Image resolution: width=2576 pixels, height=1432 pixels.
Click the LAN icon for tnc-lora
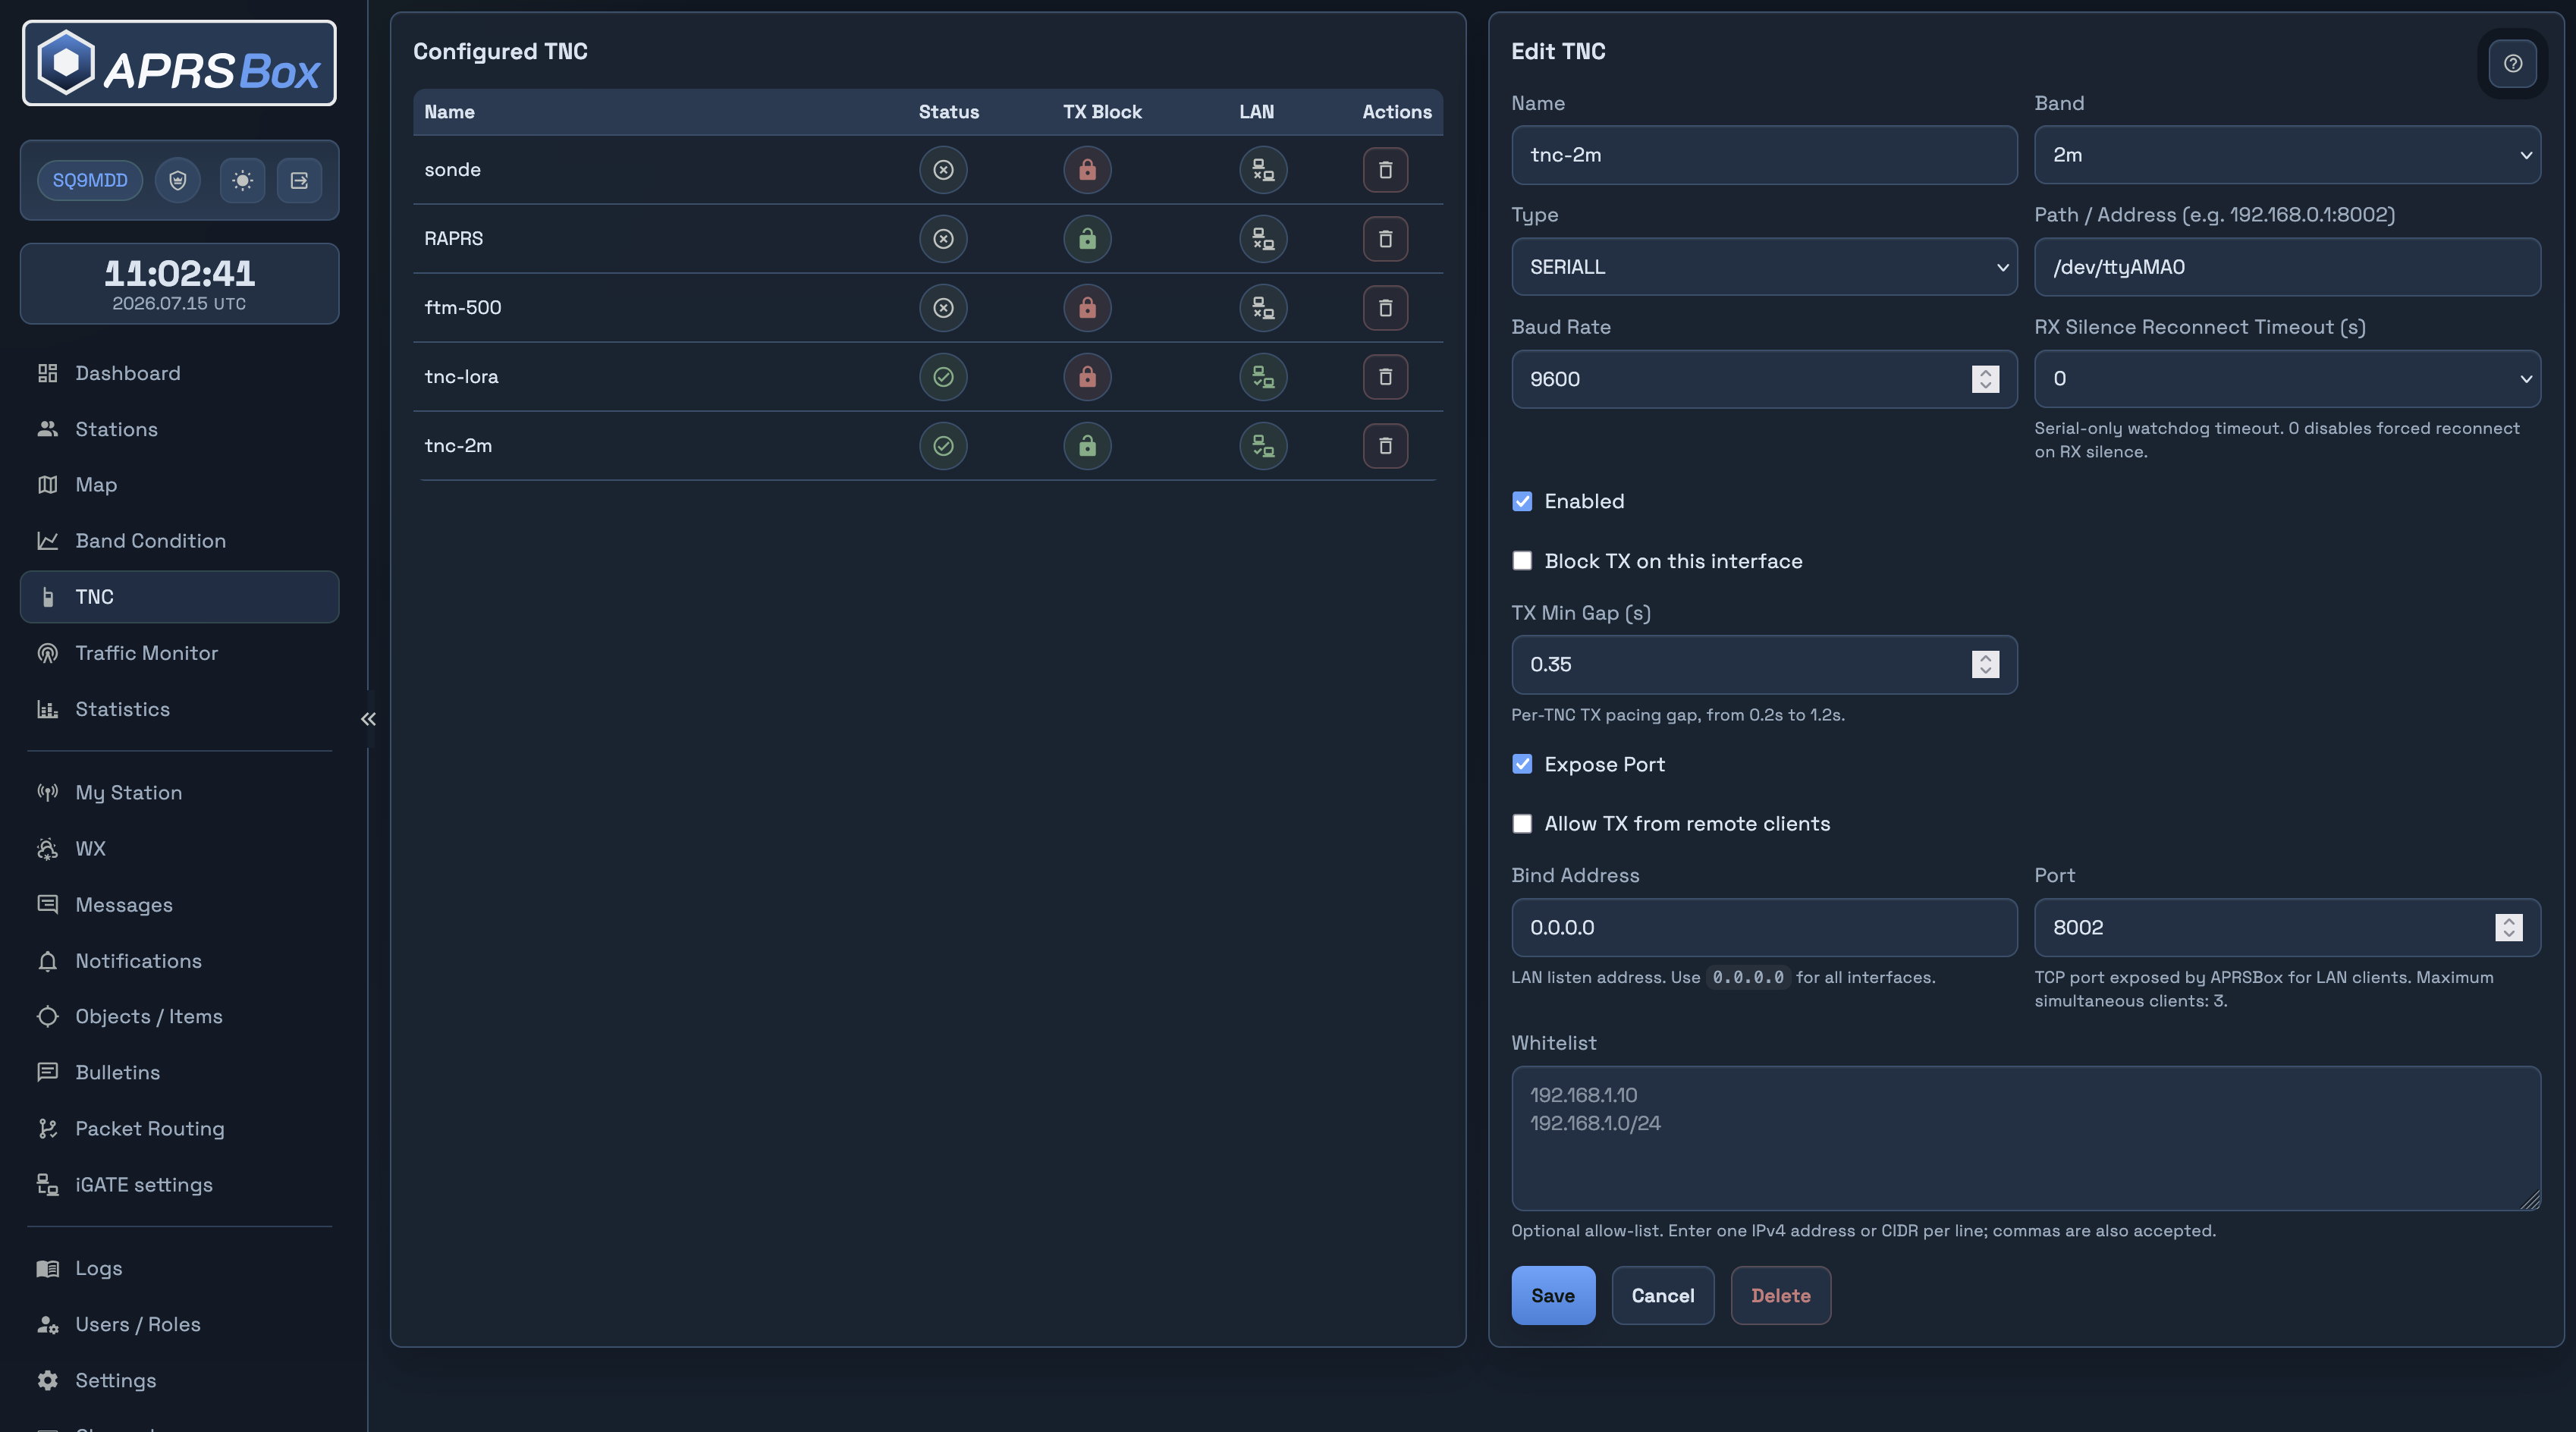tap(1263, 377)
